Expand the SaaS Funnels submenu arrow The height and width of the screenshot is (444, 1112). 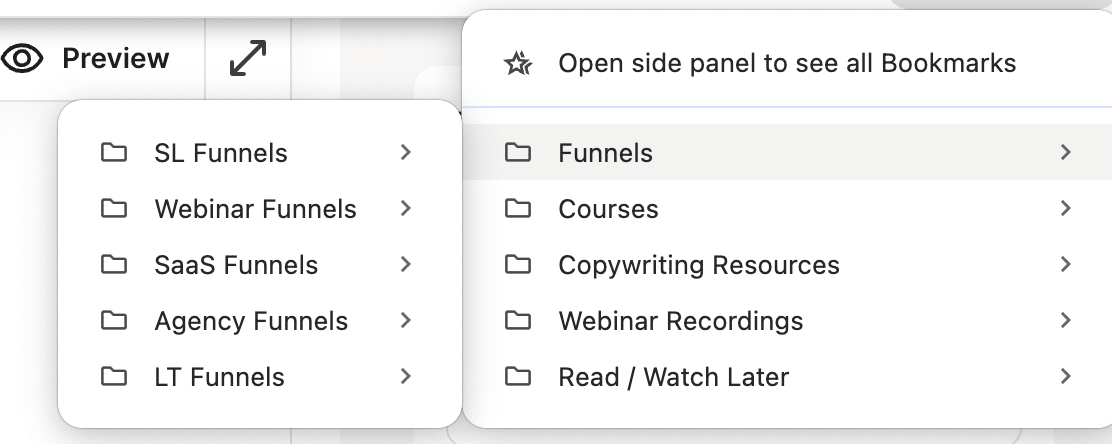405,265
